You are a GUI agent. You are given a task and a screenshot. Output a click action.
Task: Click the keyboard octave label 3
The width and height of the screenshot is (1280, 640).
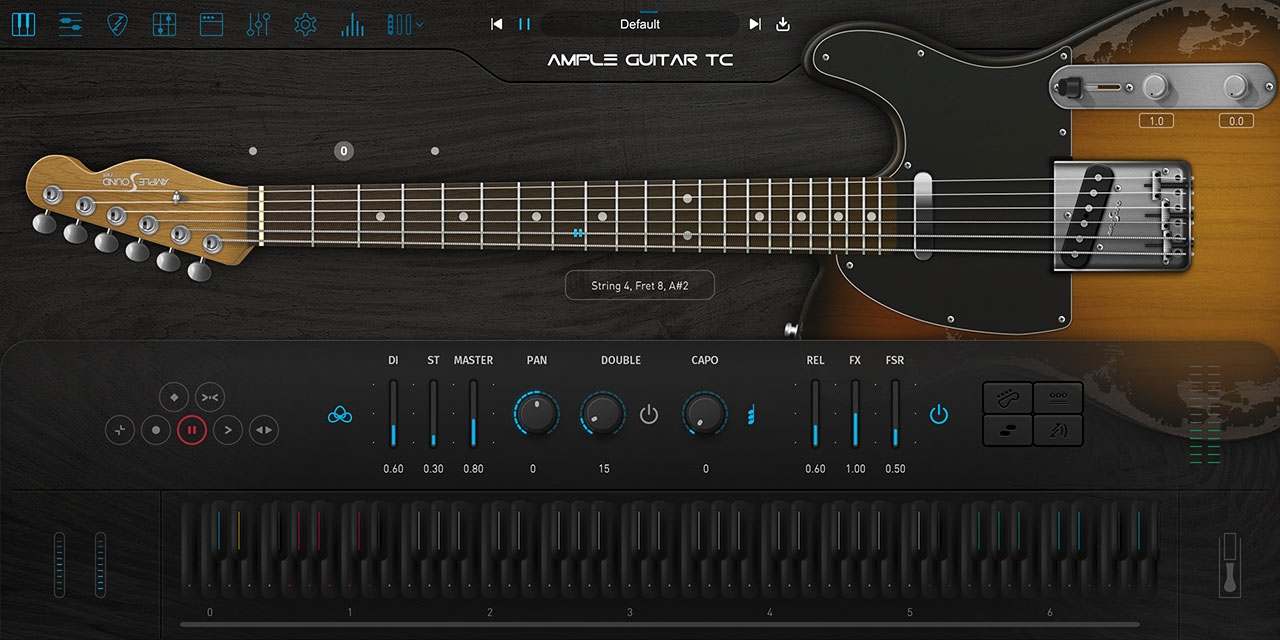point(630,612)
